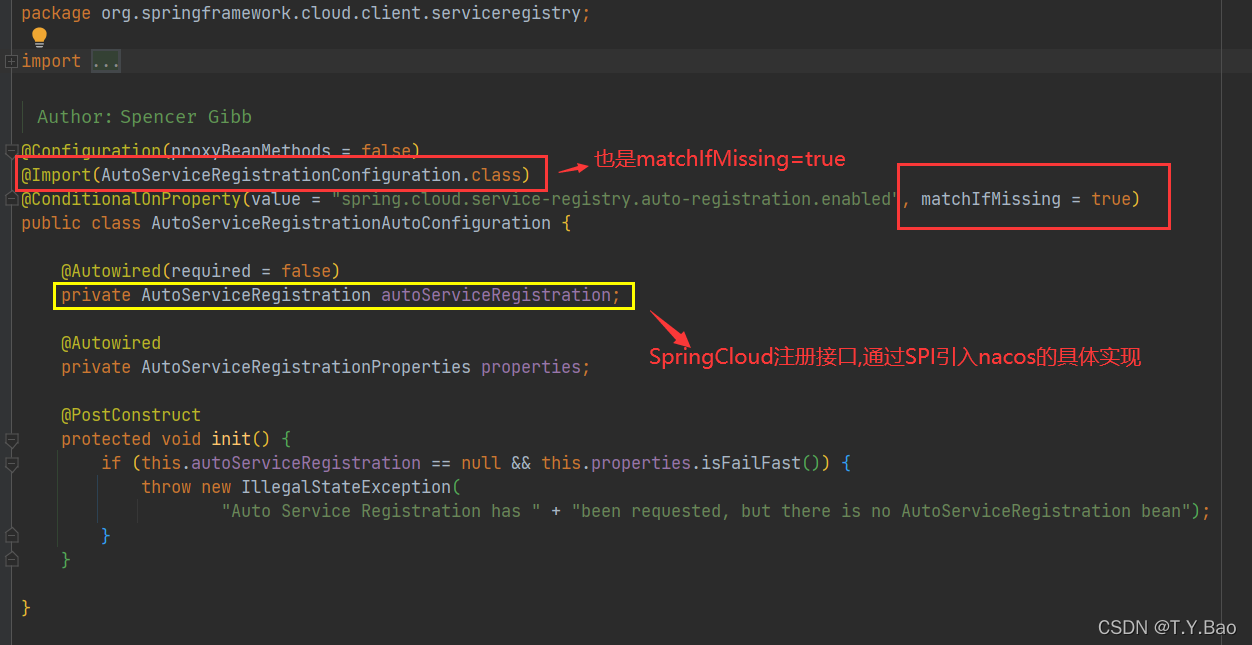1252x645 pixels.
Task: Click the autoServiceRegistration field name
Action: pyautogui.click(x=496, y=295)
